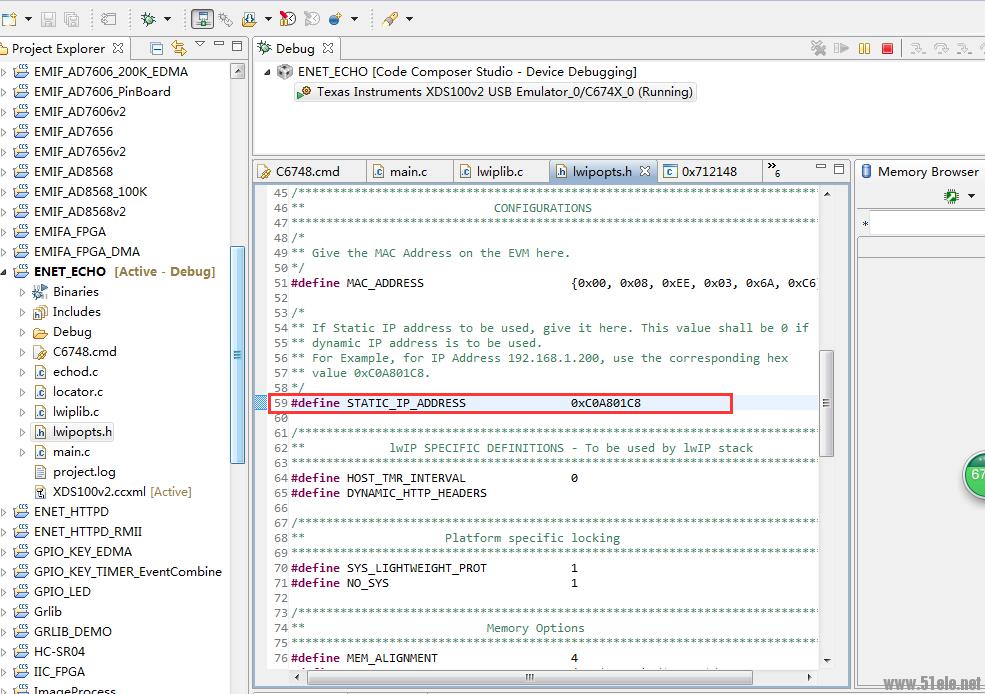This screenshot has width=985, height=694.
Task: Open echod.c in Project Explorer
Action: (x=75, y=372)
